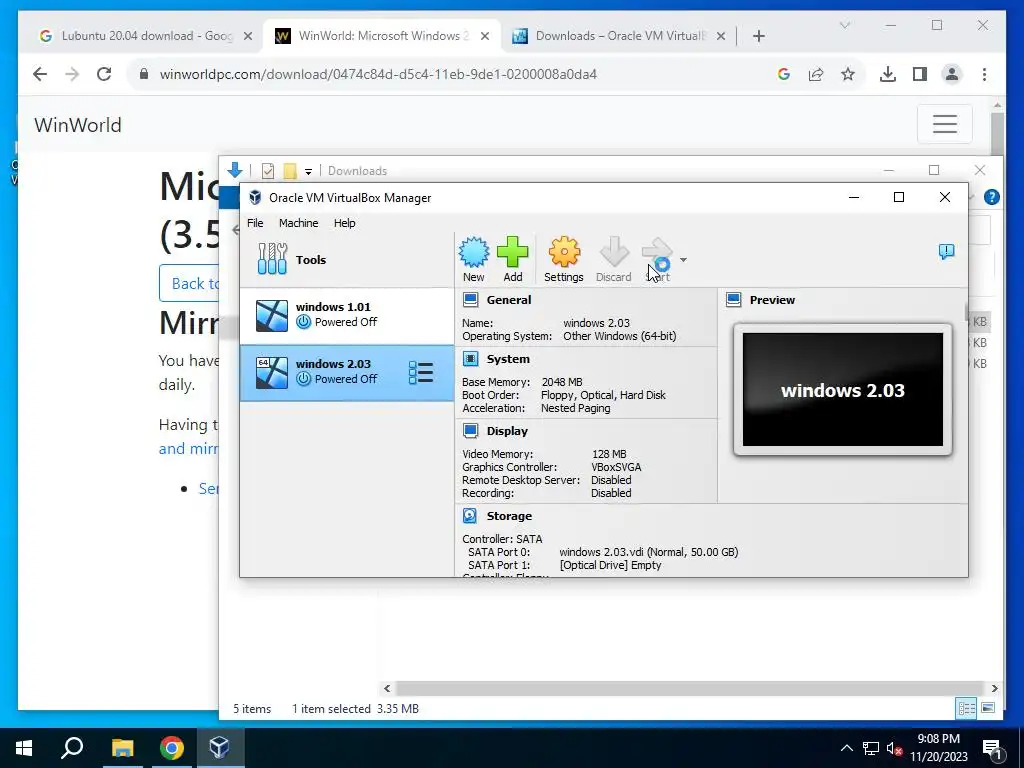Open the Windows notification center
Image resolution: width=1024 pixels, height=768 pixels.
click(x=992, y=748)
